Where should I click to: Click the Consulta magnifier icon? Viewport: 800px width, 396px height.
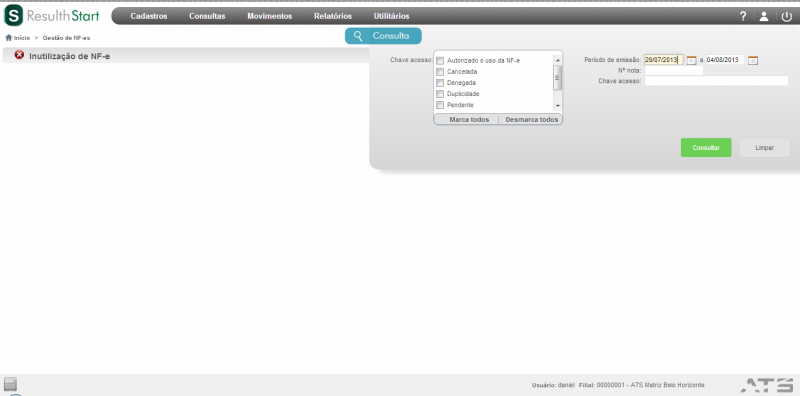[359, 36]
